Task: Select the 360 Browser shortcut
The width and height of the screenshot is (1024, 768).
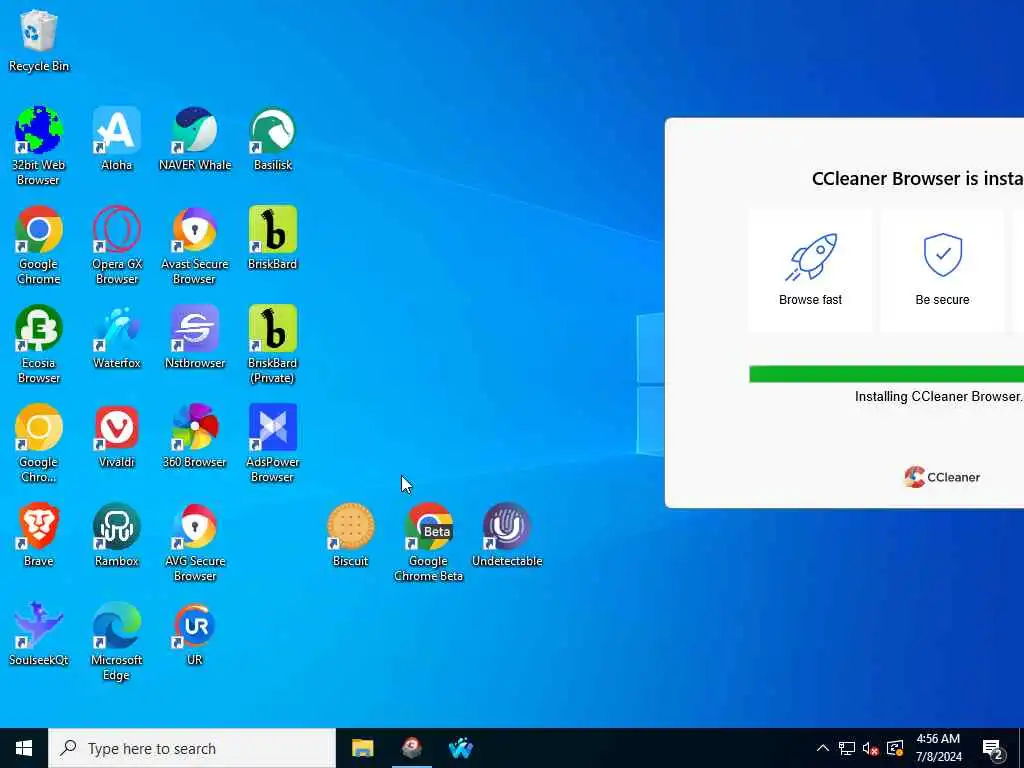Action: pos(195,437)
